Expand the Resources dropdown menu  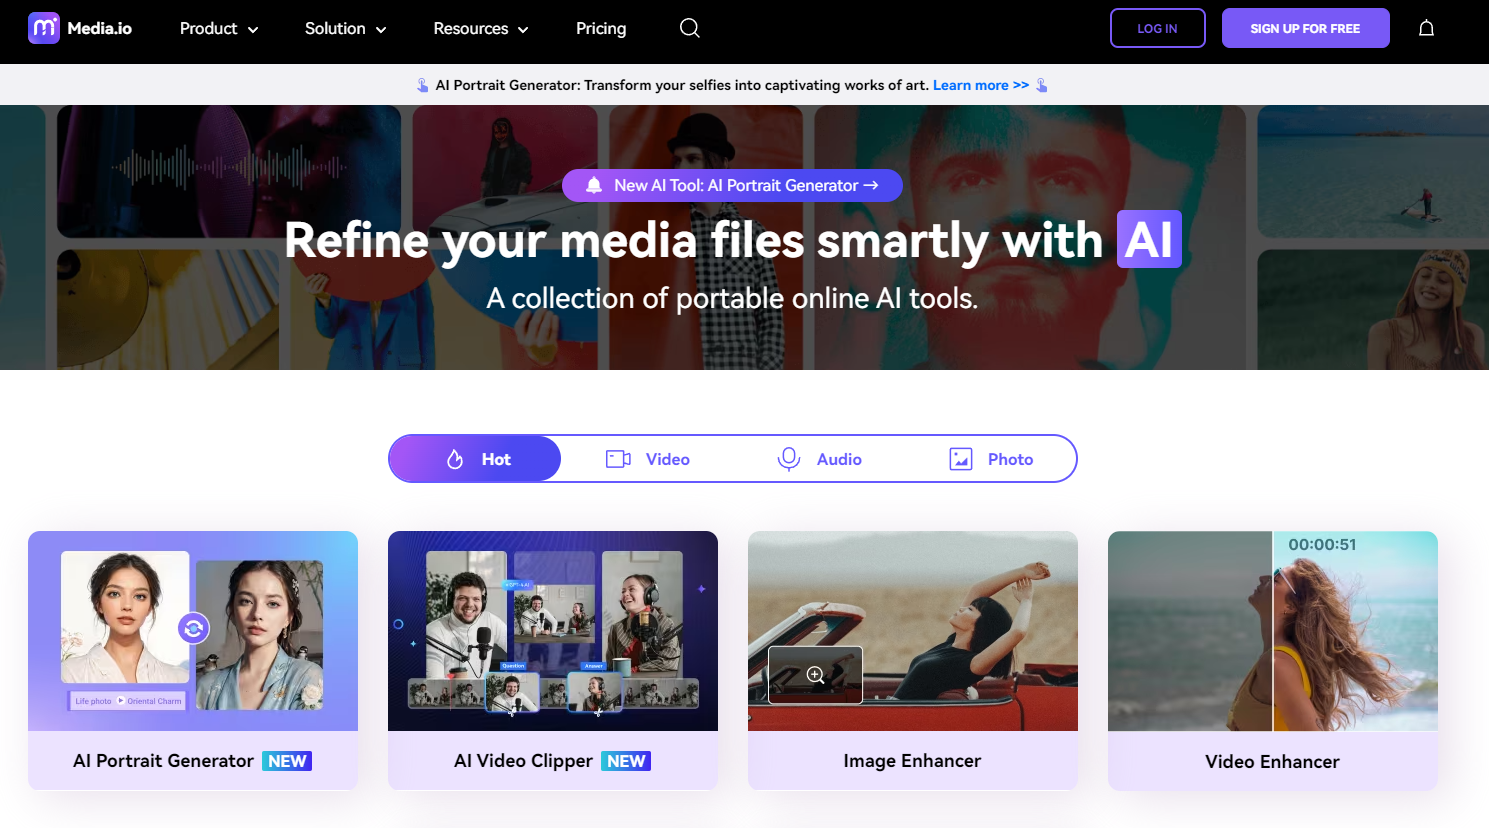coord(481,28)
